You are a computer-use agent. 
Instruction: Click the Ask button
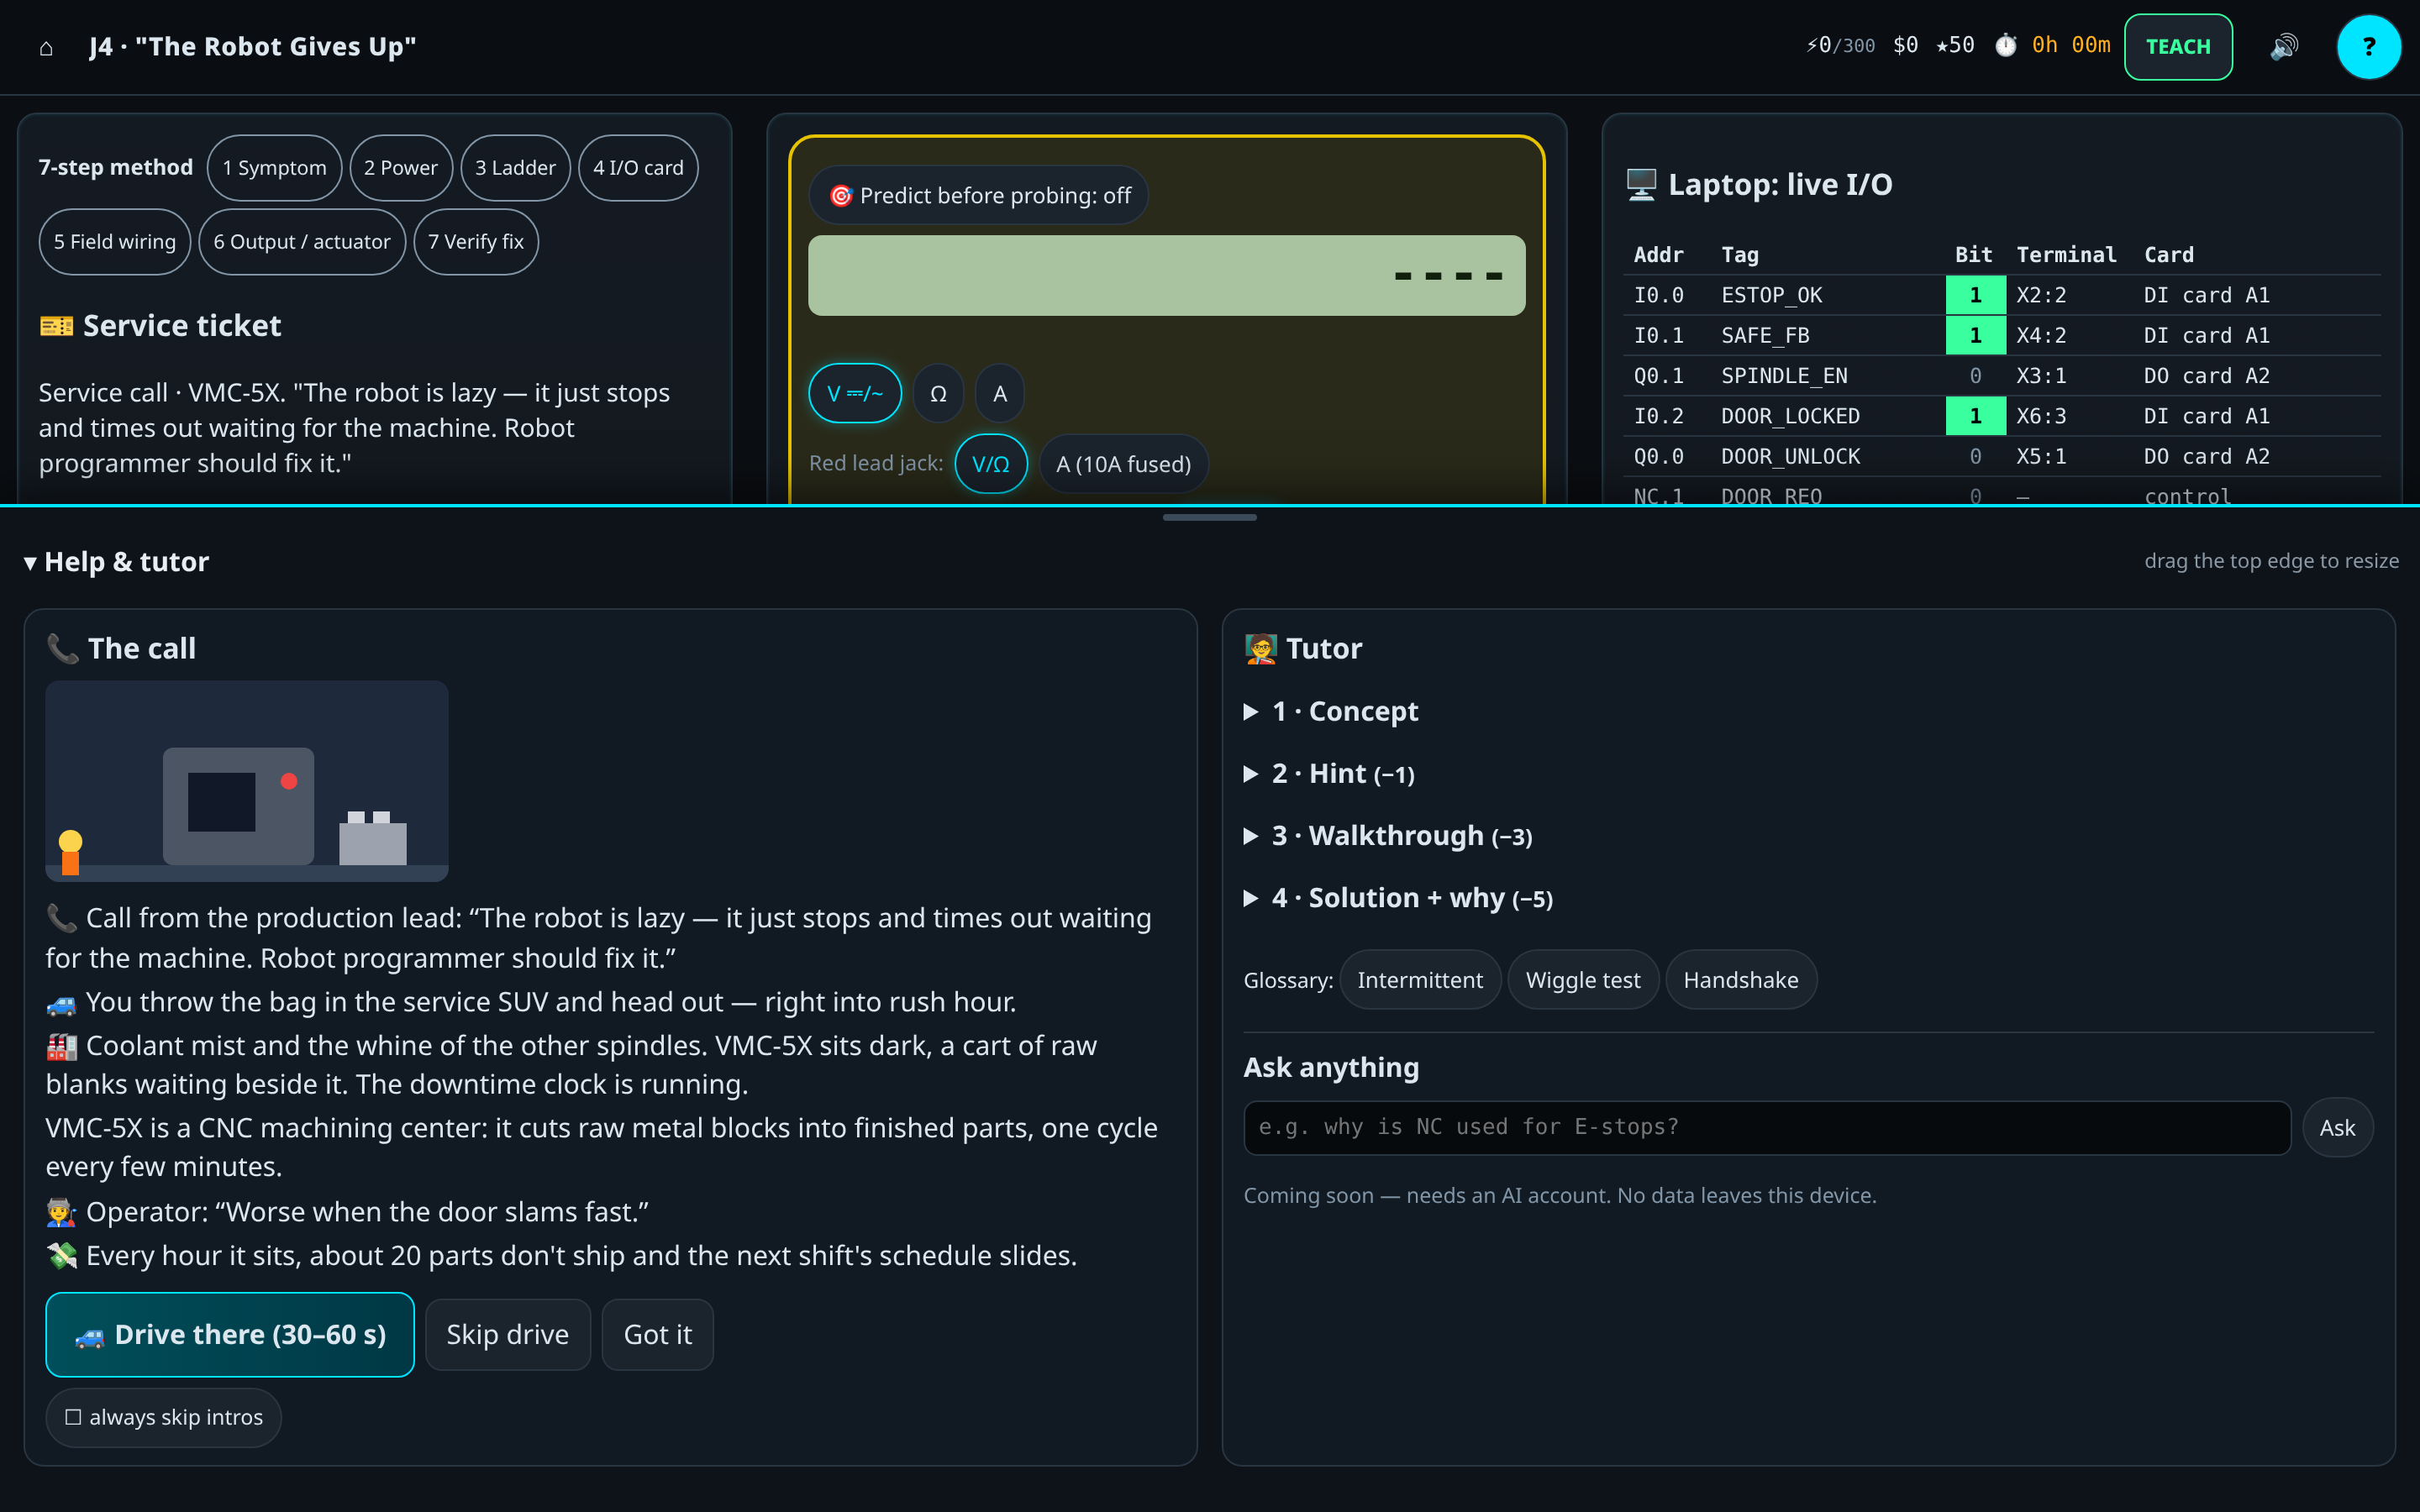tap(2337, 1128)
